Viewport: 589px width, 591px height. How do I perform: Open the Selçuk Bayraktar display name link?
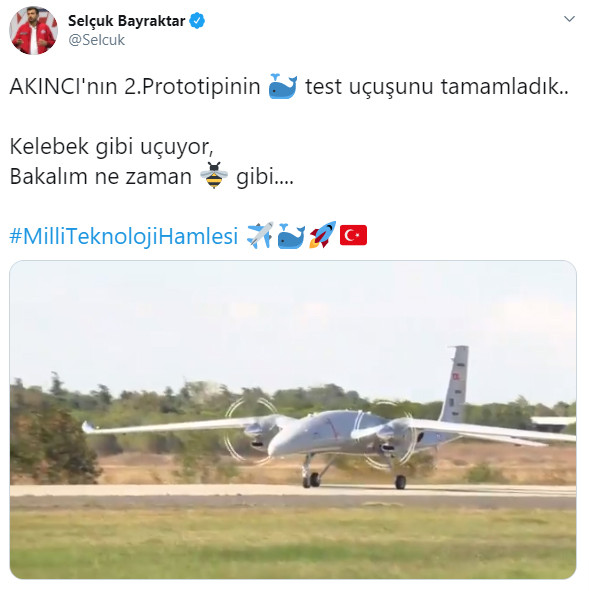point(127,21)
